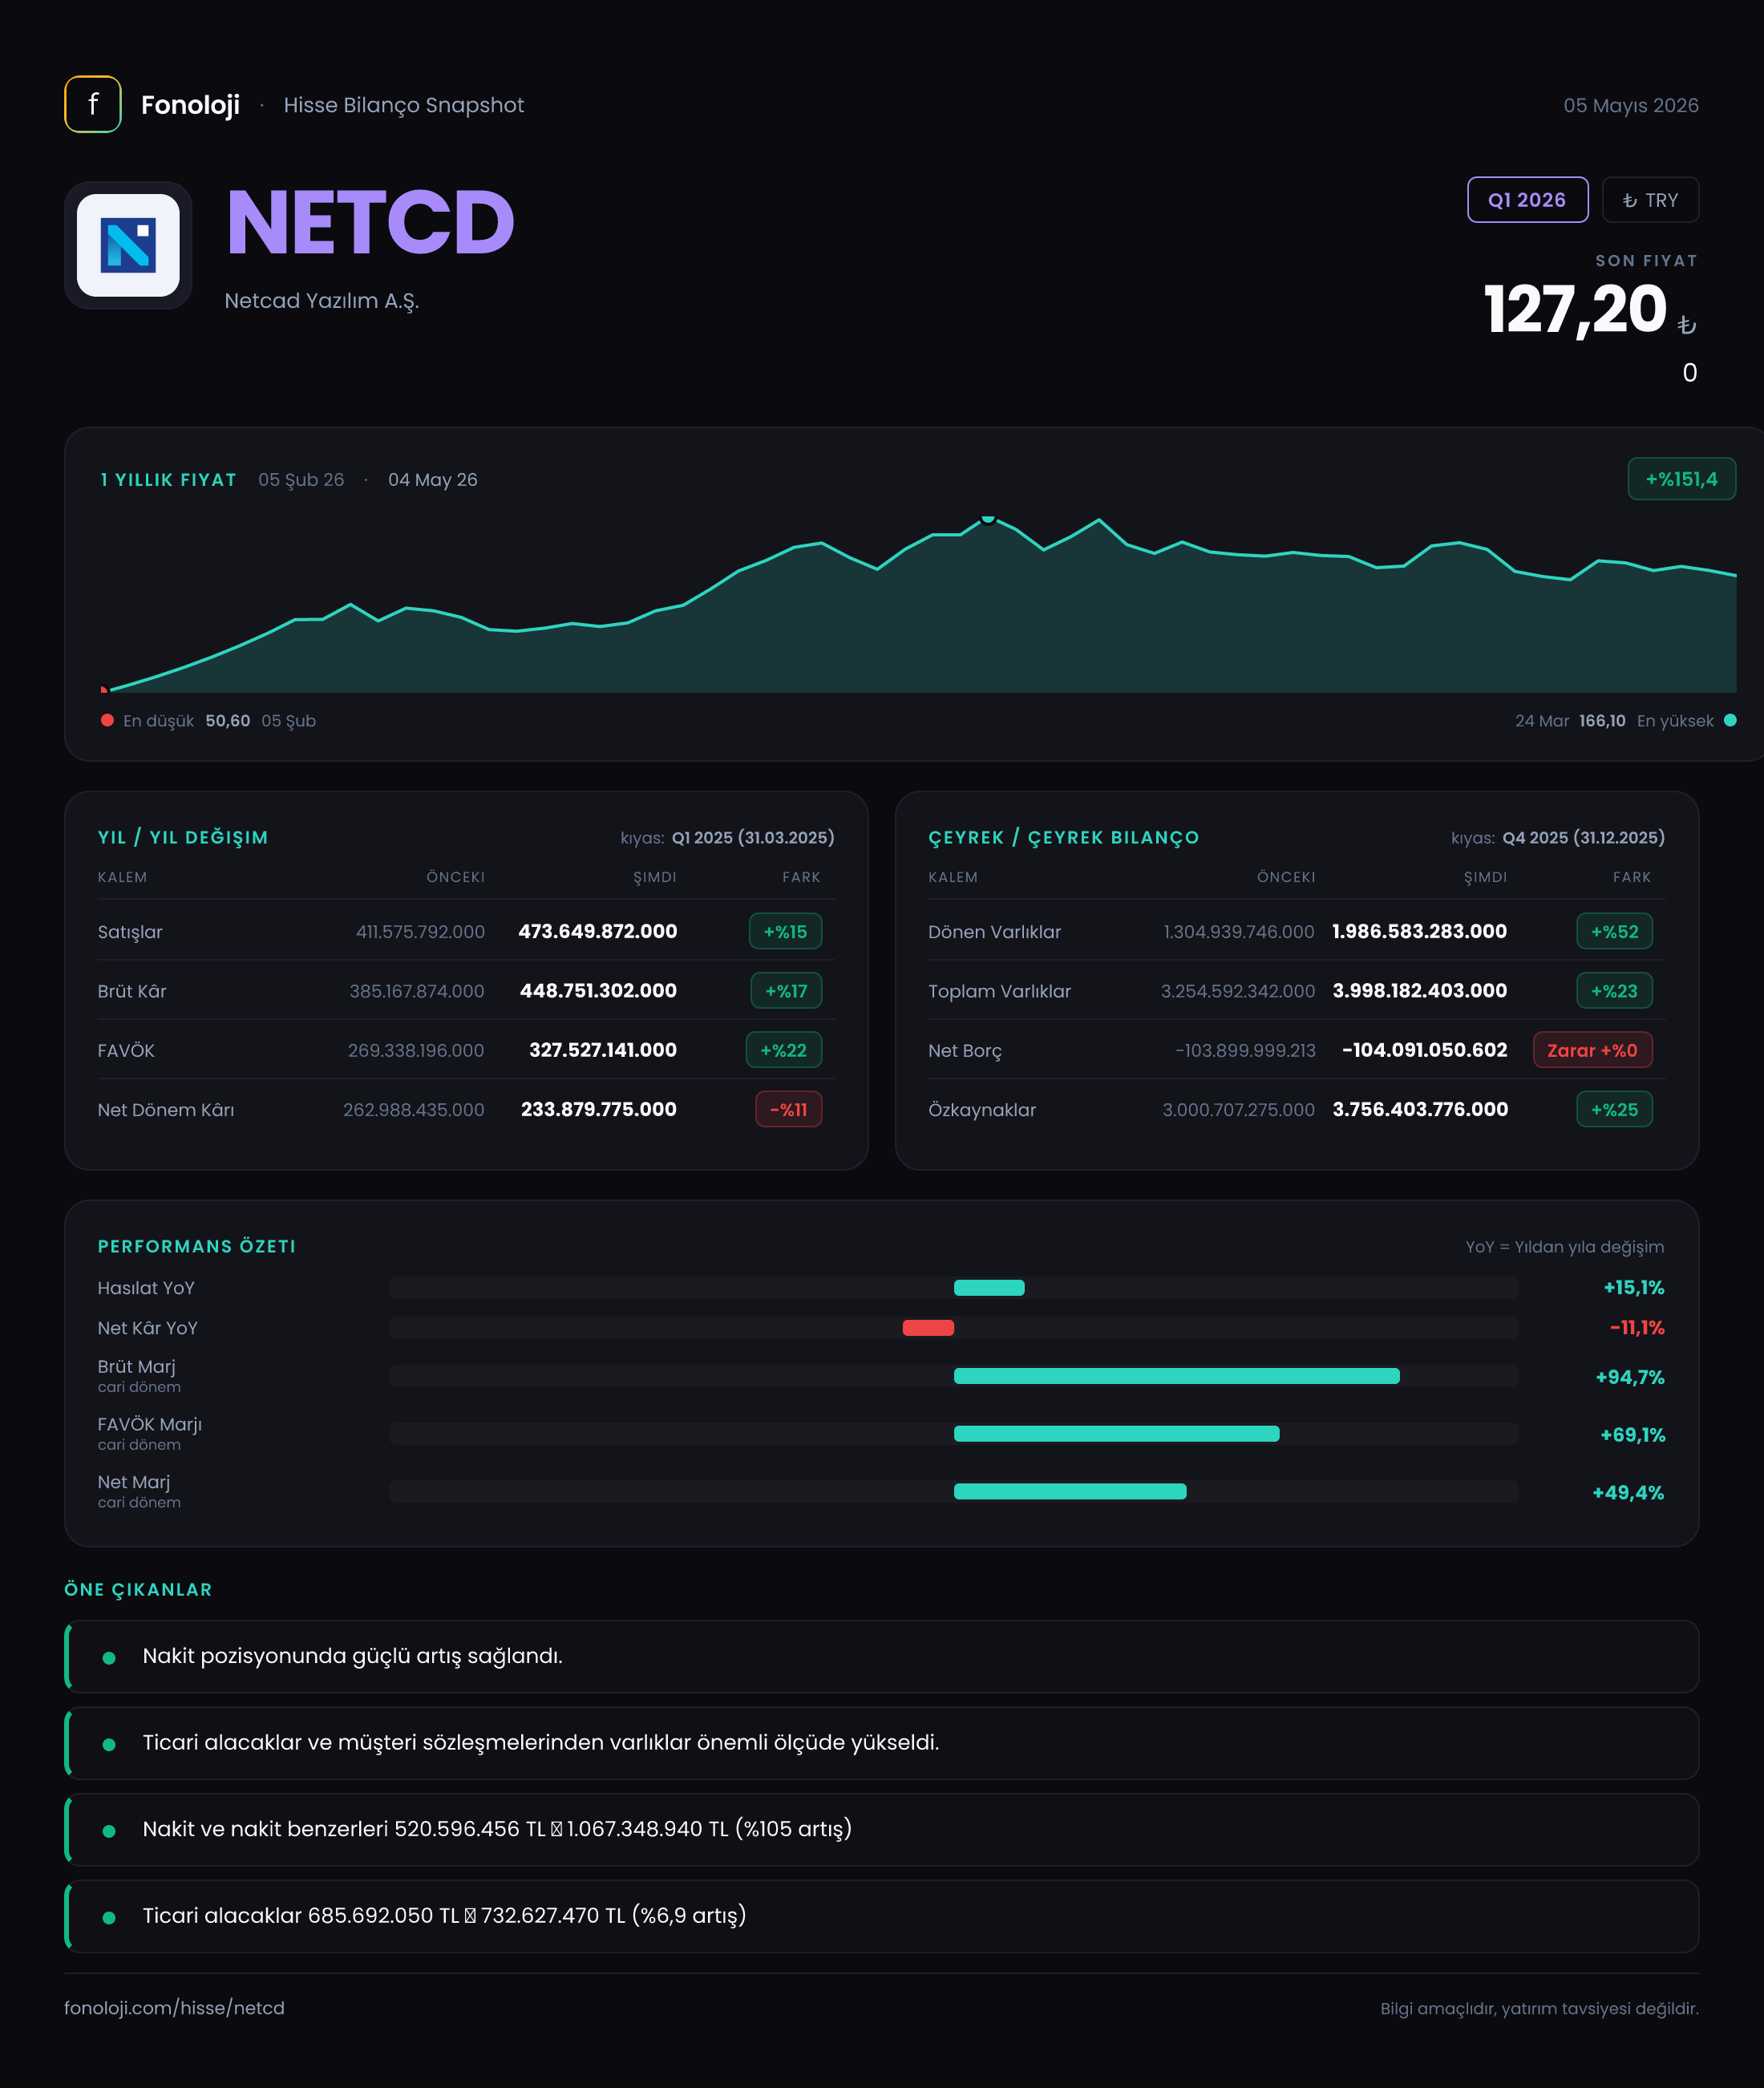Click the Toplam Varlıklar +%23 badge
The image size is (1764, 2088).
1615,991
